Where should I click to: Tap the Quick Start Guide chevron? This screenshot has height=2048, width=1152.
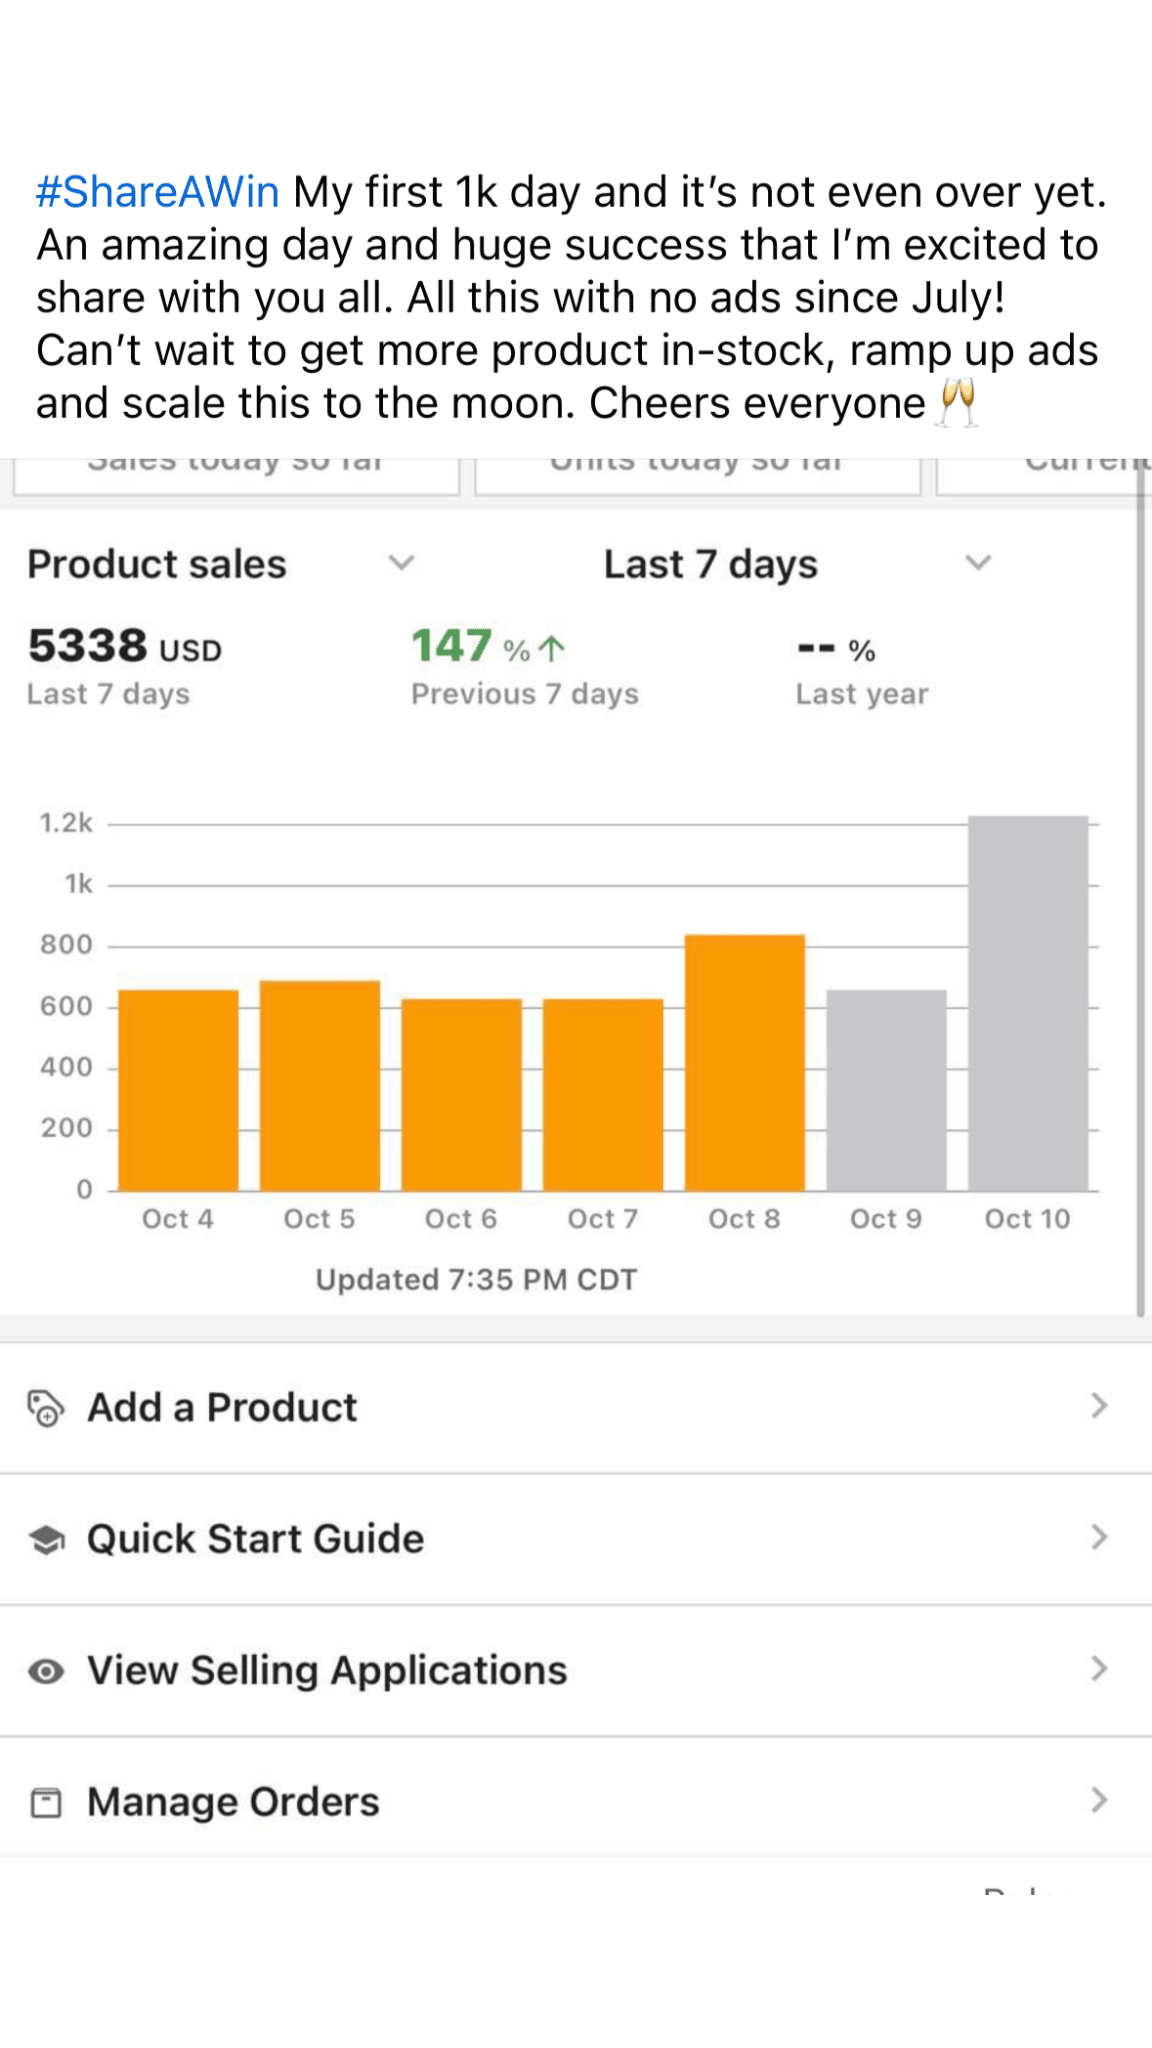(x=1099, y=1537)
